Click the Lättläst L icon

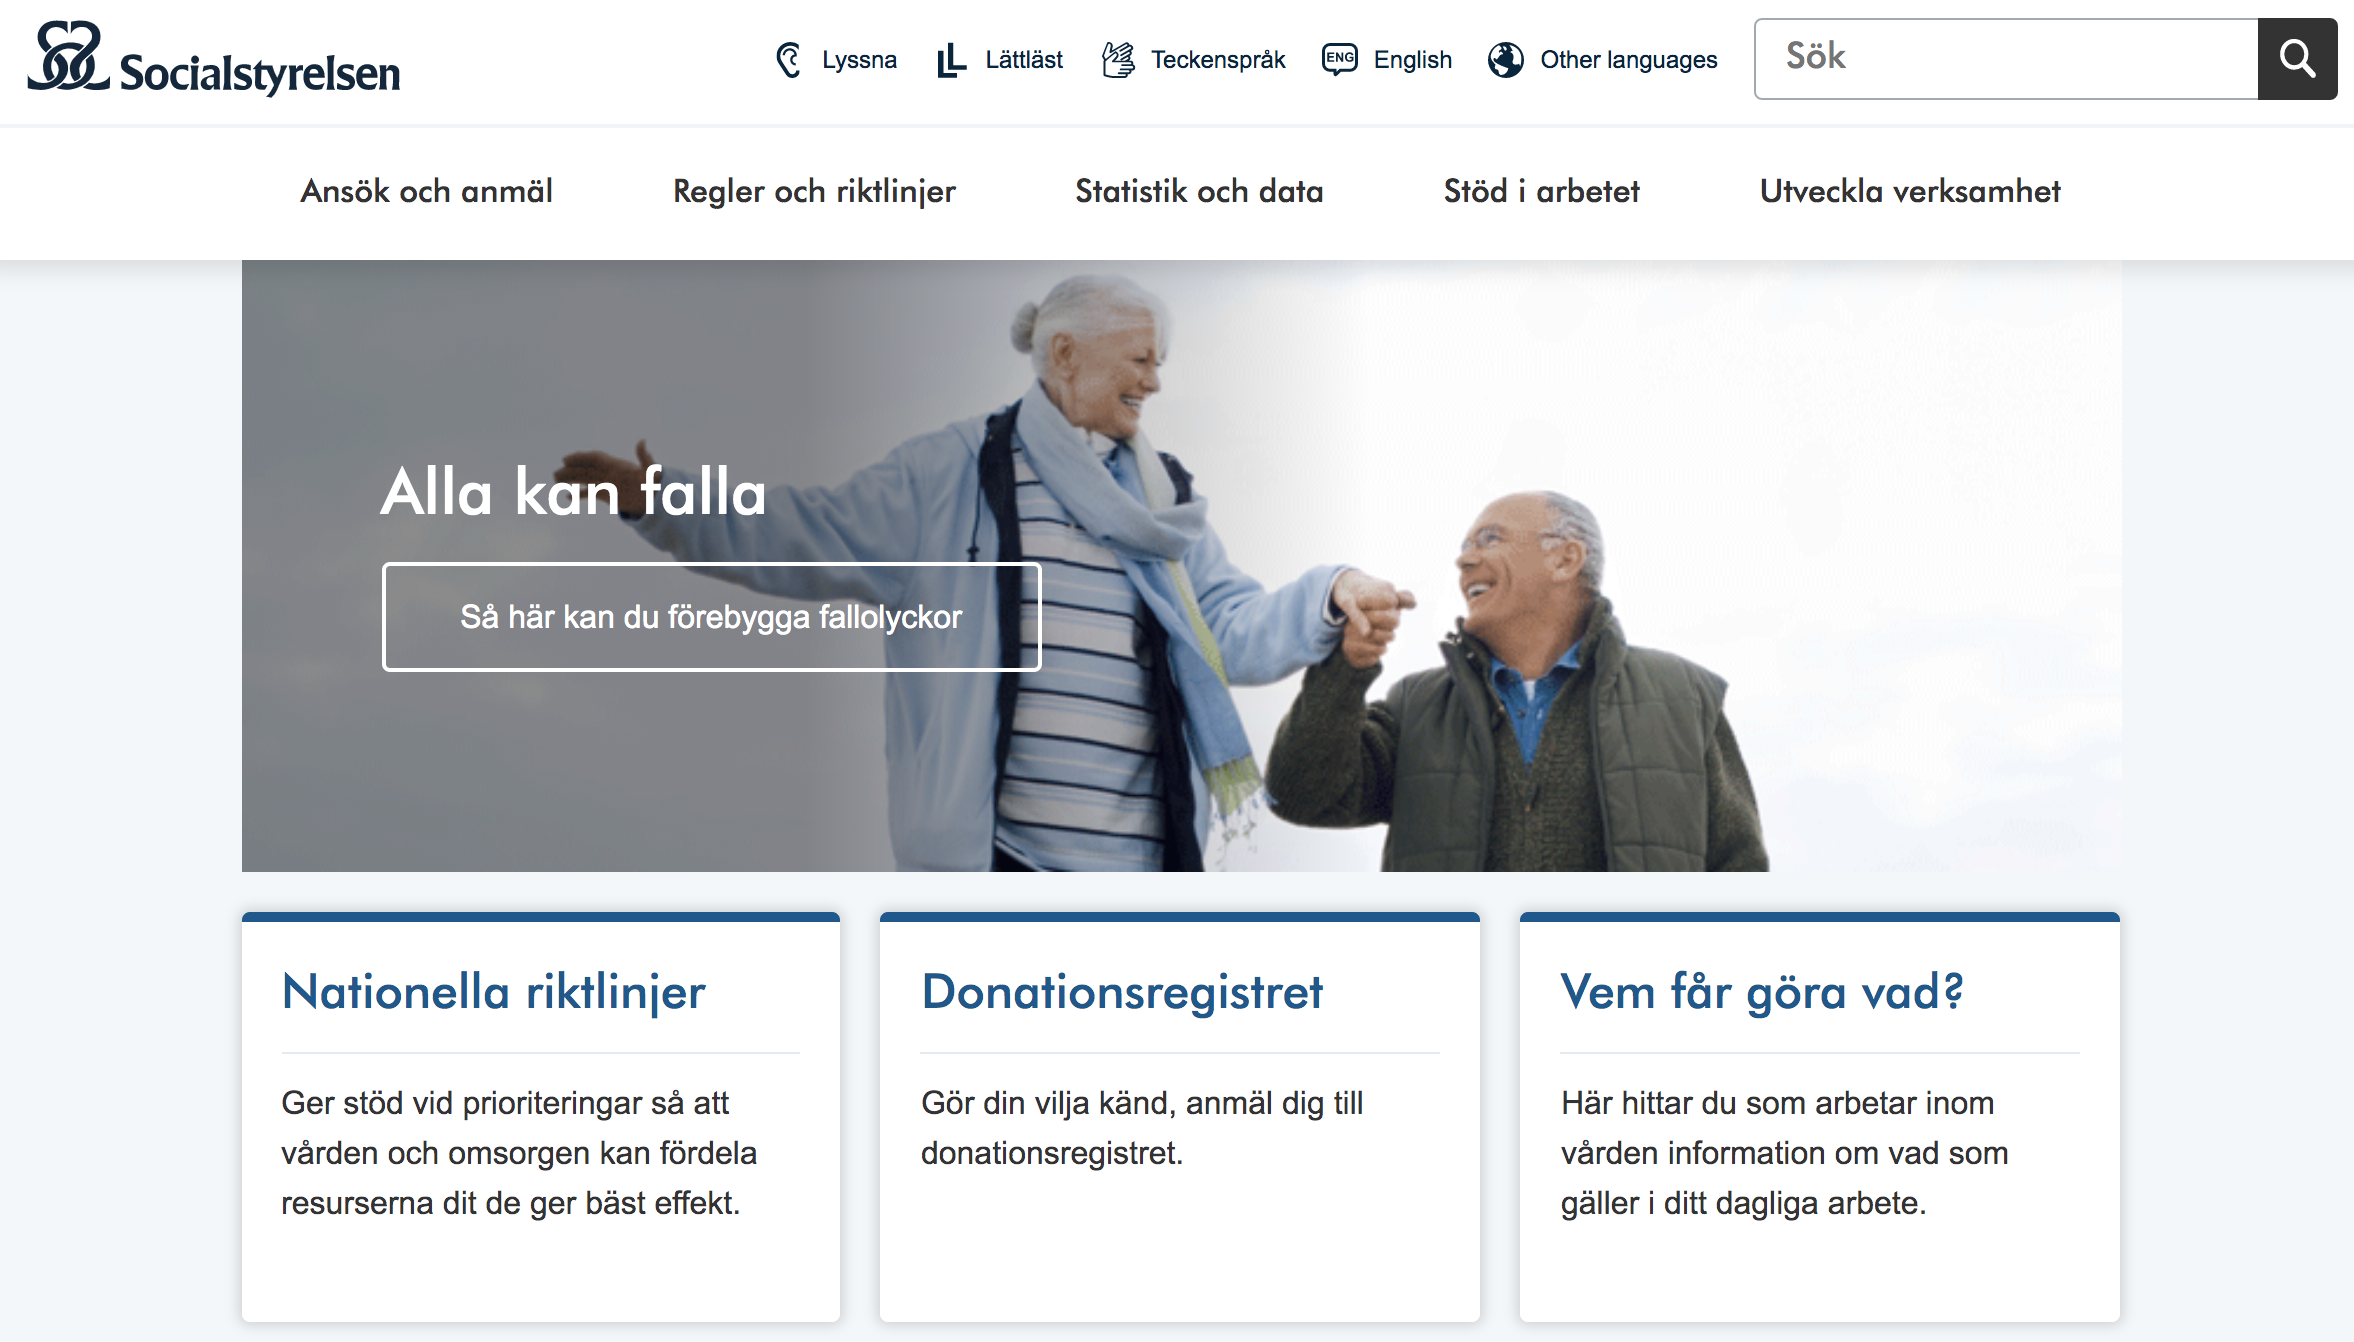click(951, 60)
